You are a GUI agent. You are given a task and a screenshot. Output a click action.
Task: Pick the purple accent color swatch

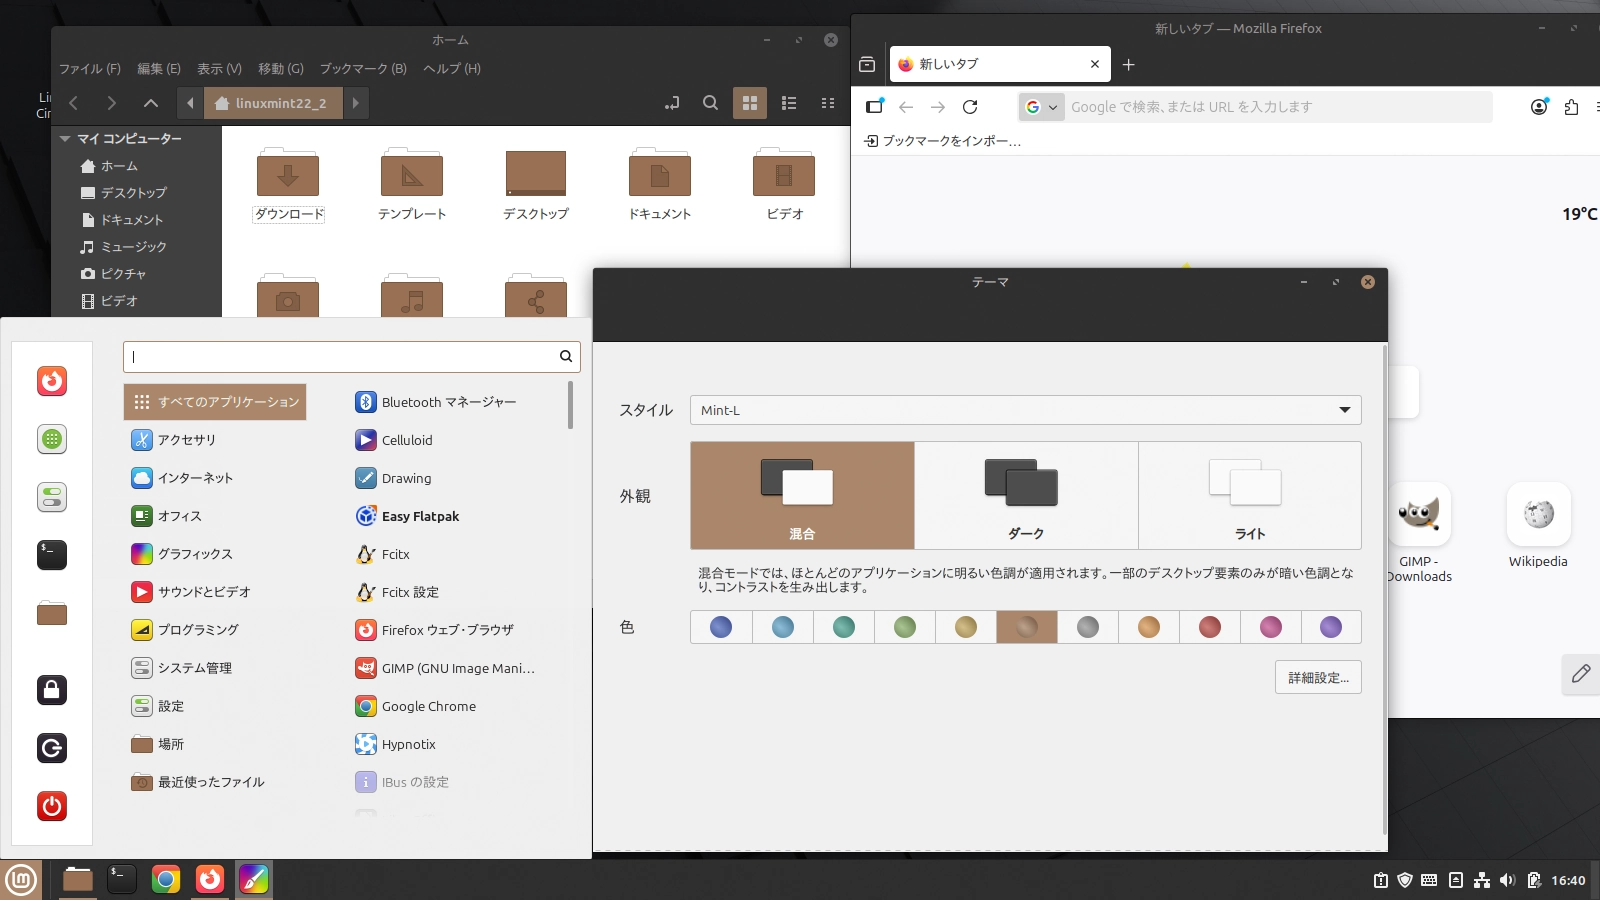[1331, 627]
